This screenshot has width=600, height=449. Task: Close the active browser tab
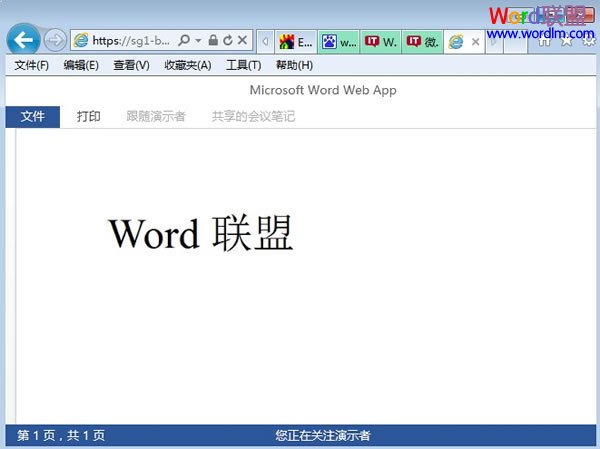point(475,42)
